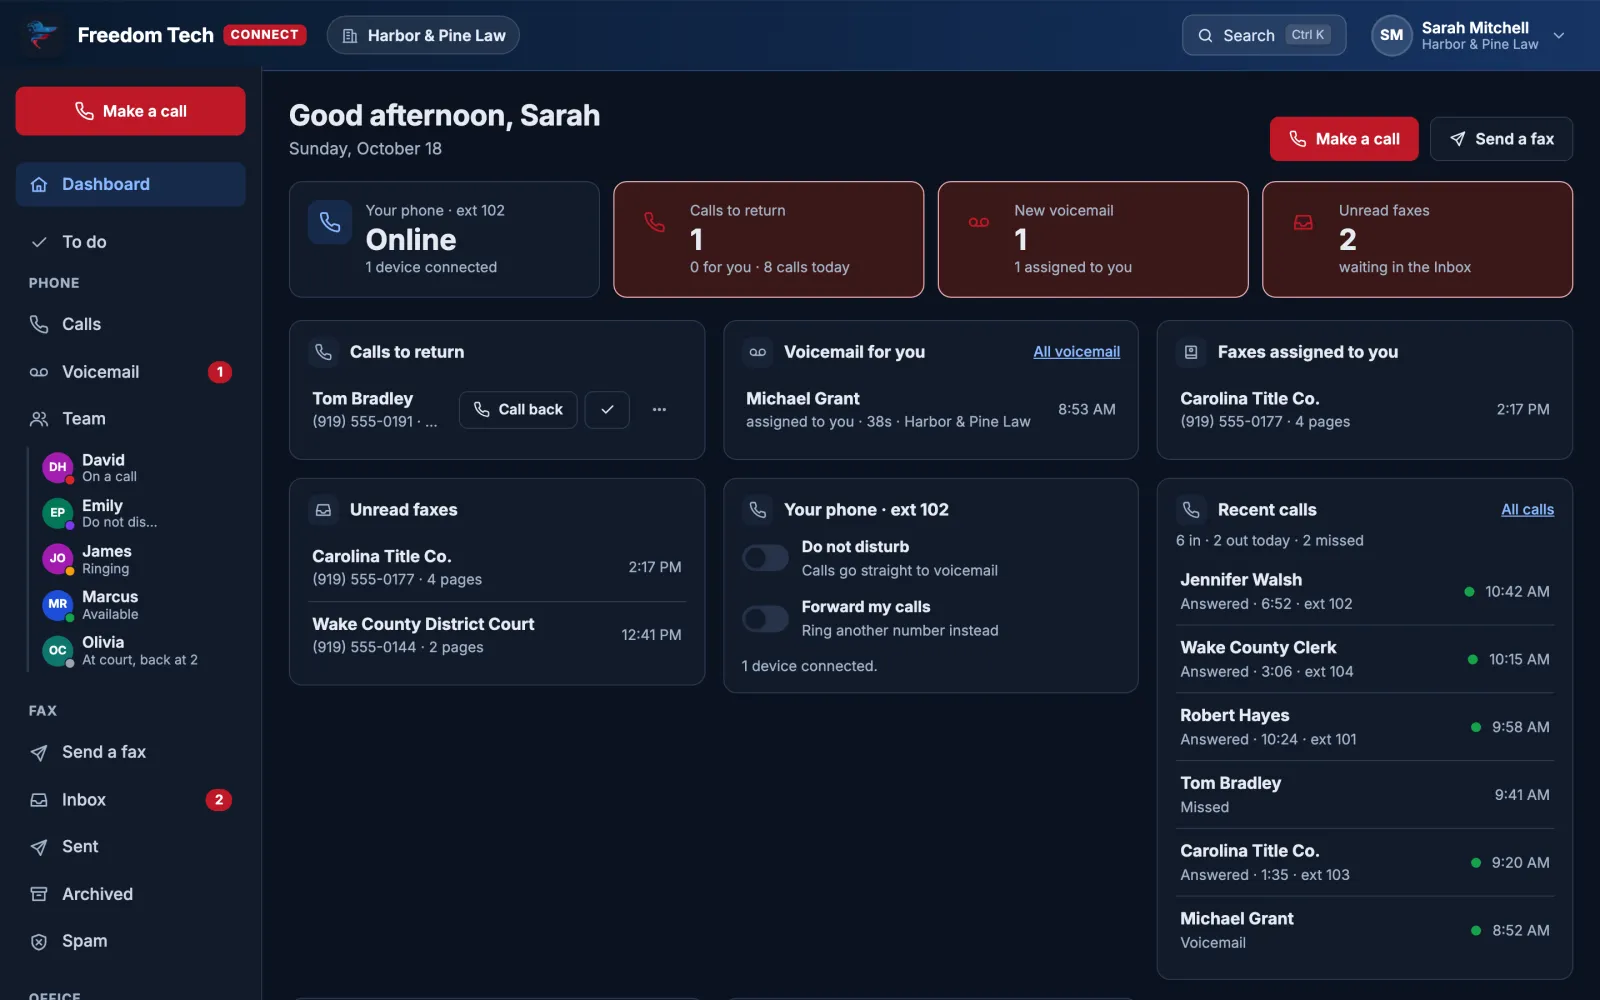Open the Team section
The height and width of the screenshot is (1000, 1600).
point(130,419)
